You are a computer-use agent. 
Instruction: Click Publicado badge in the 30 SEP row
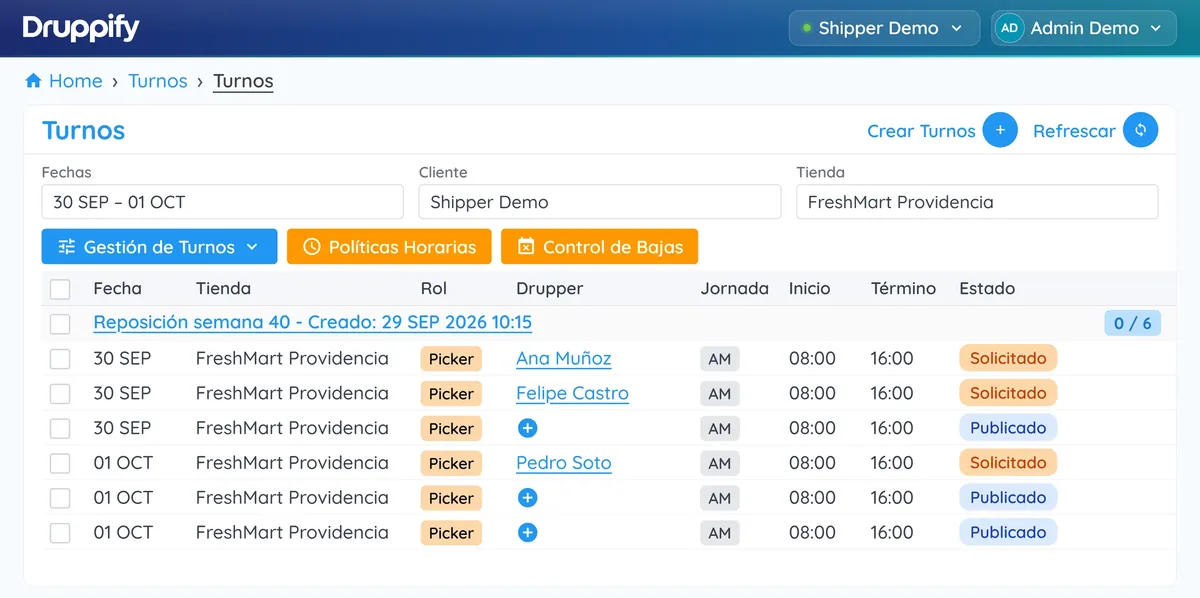(x=1008, y=428)
